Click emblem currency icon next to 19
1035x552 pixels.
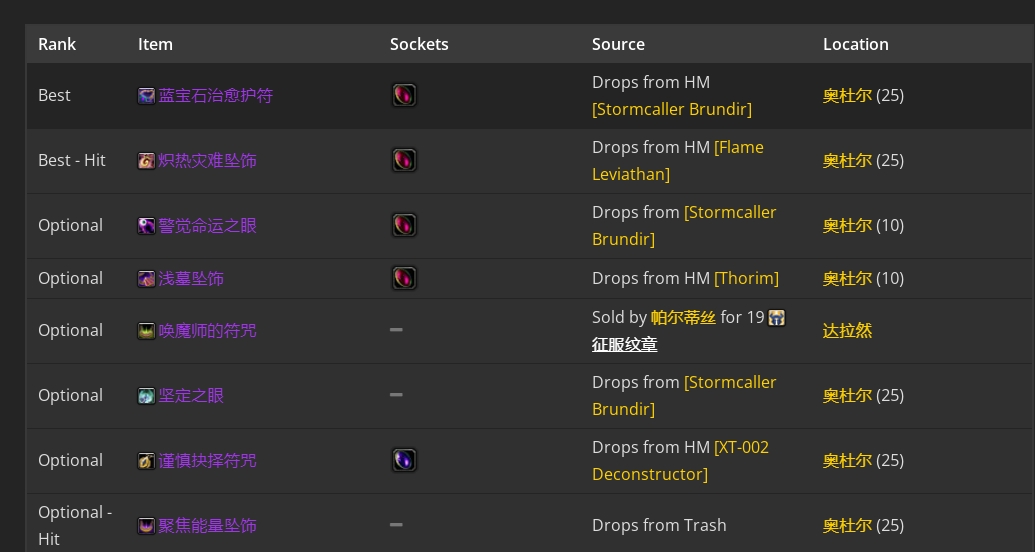click(x=777, y=318)
